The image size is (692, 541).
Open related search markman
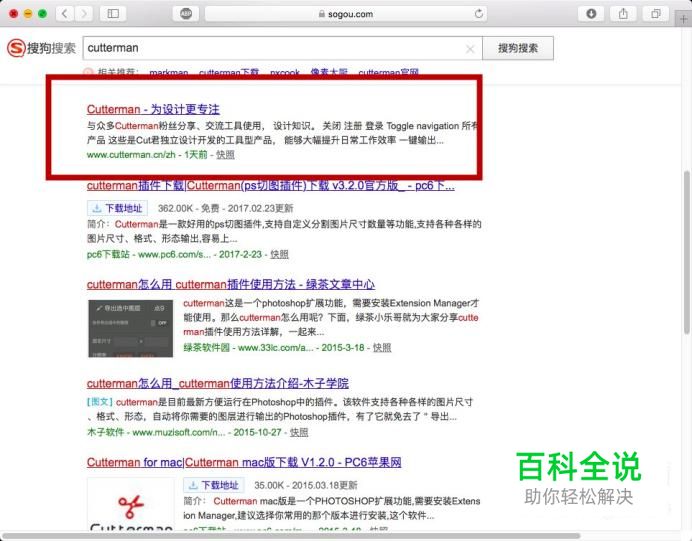point(169,72)
